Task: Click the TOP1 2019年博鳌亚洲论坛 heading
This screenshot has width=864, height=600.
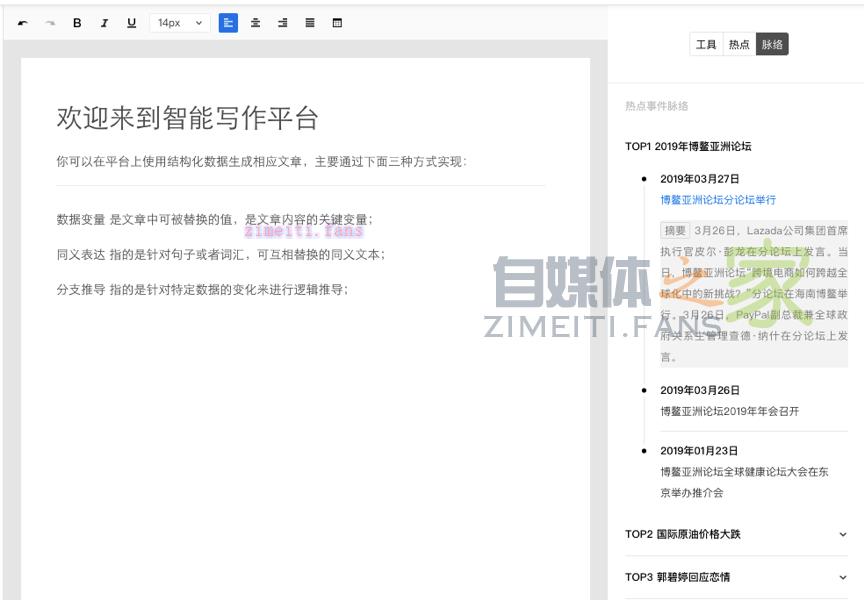Action: [688, 146]
